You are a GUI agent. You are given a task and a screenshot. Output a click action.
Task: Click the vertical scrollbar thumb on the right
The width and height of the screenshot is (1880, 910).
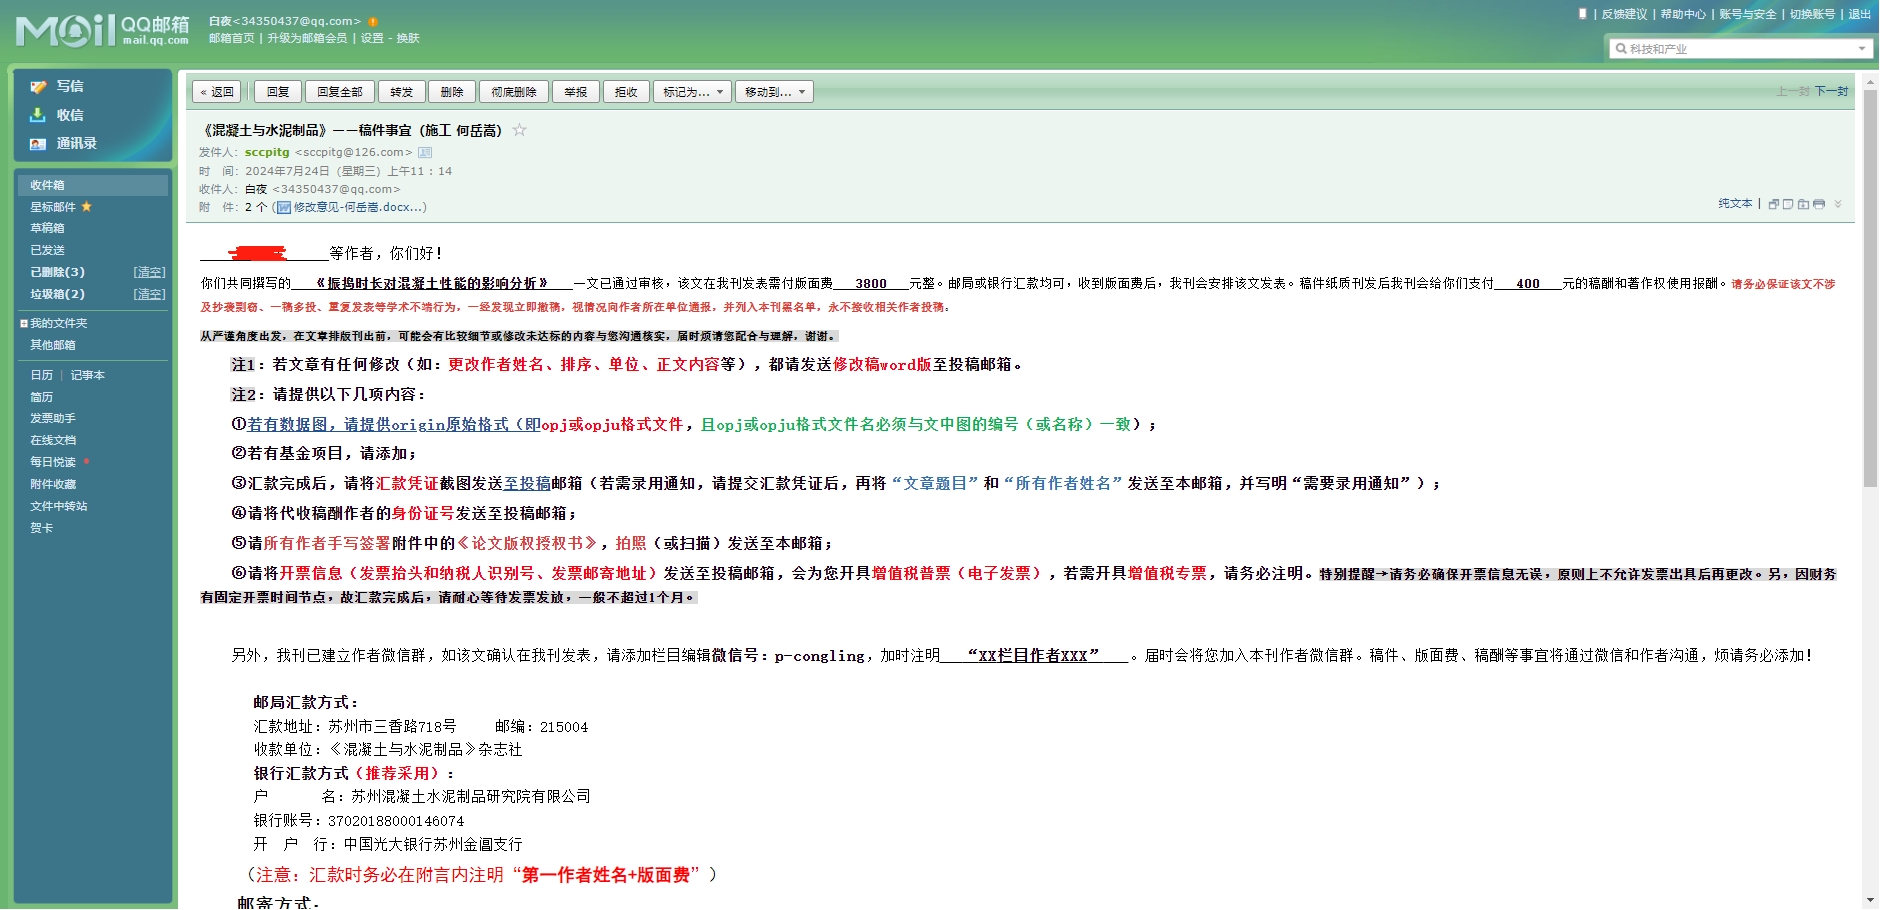[x=1870, y=280]
